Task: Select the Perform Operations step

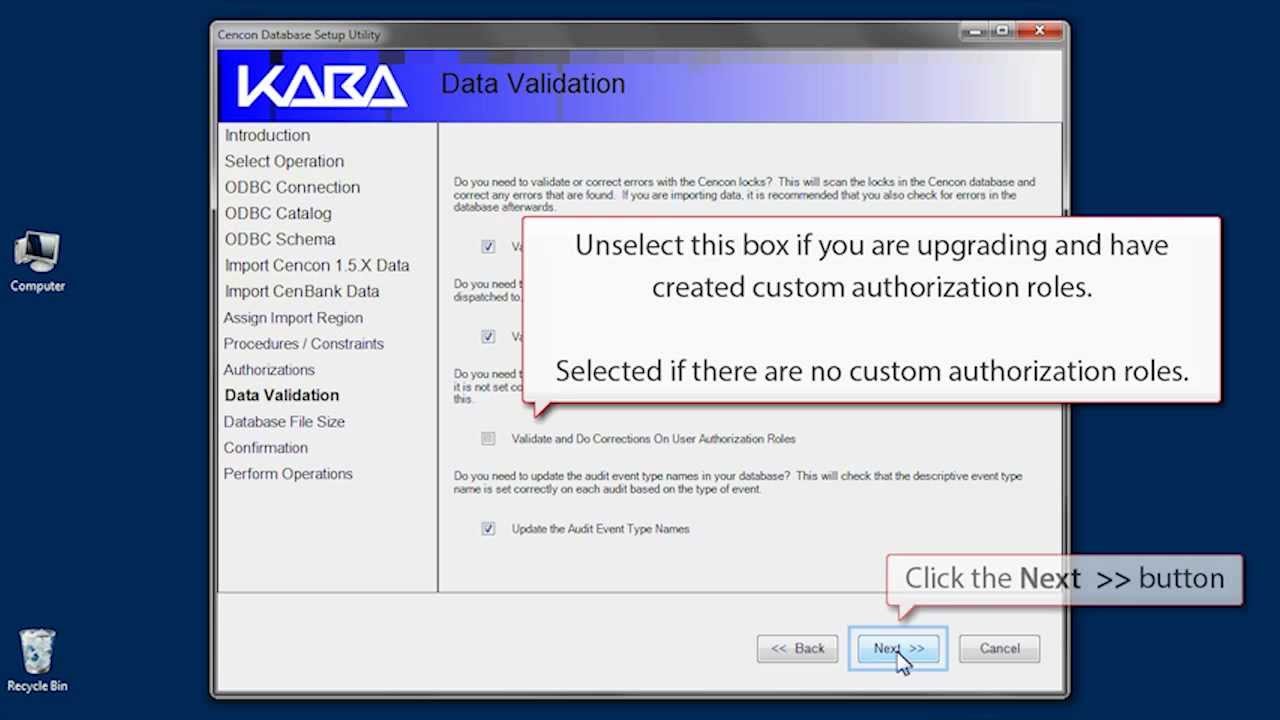Action: 288,473
